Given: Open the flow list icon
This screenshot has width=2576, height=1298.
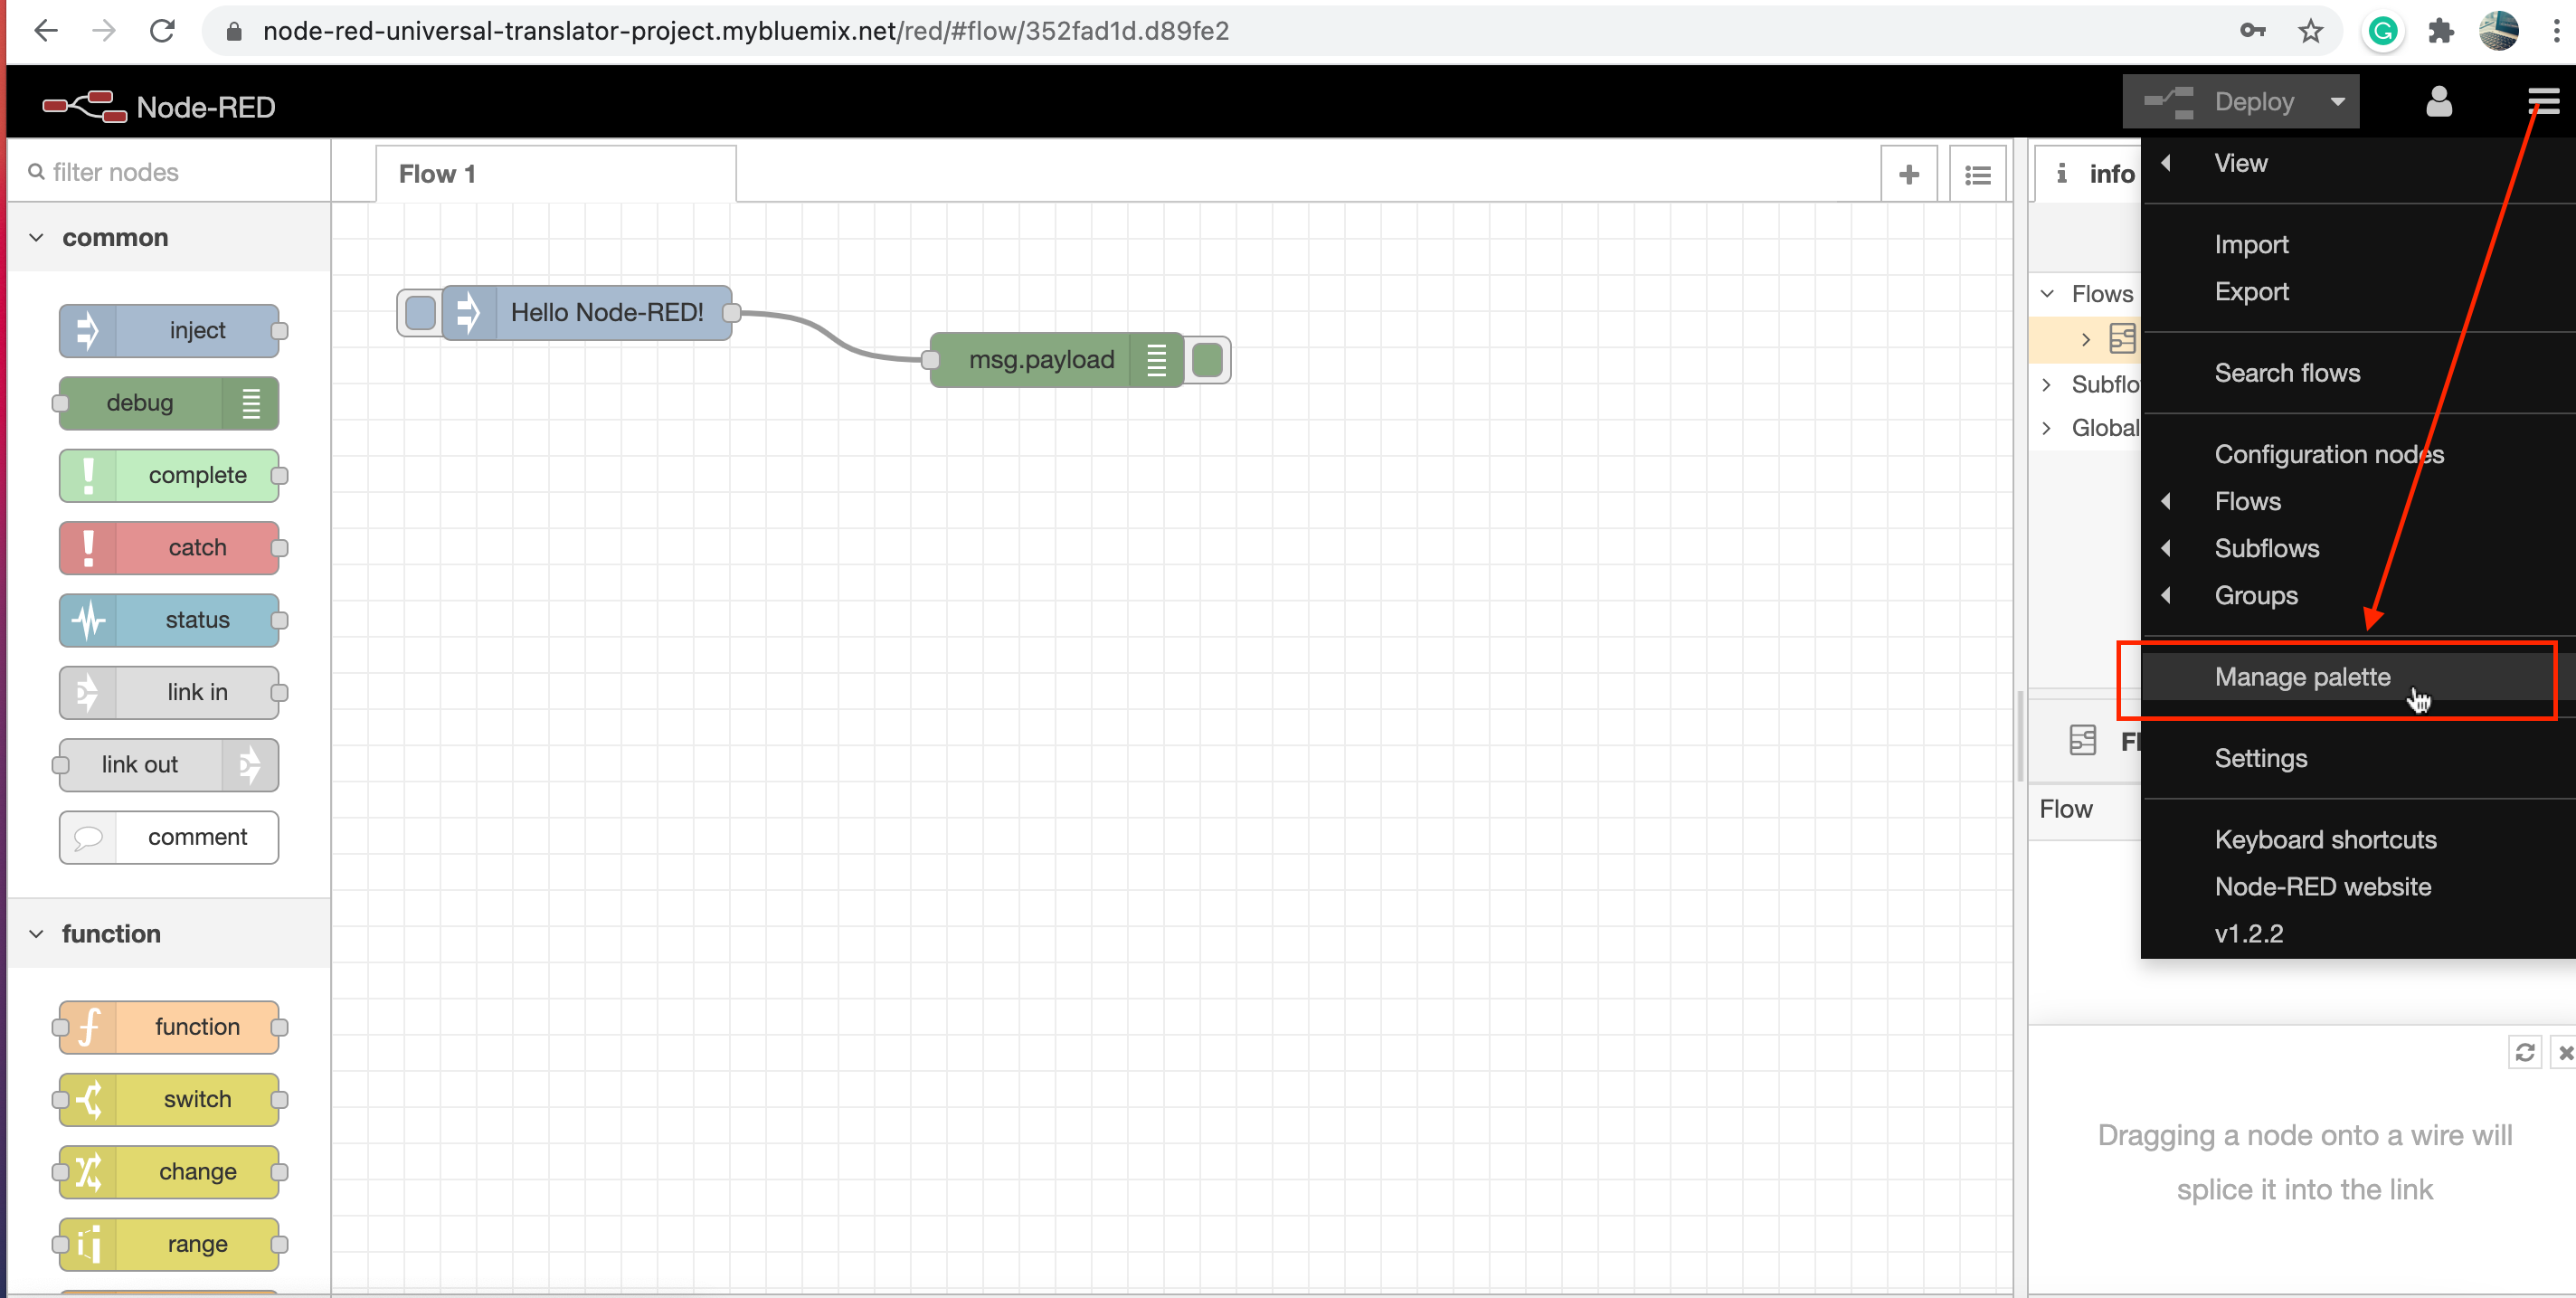Looking at the screenshot, I should click(x=1977, y=174).
